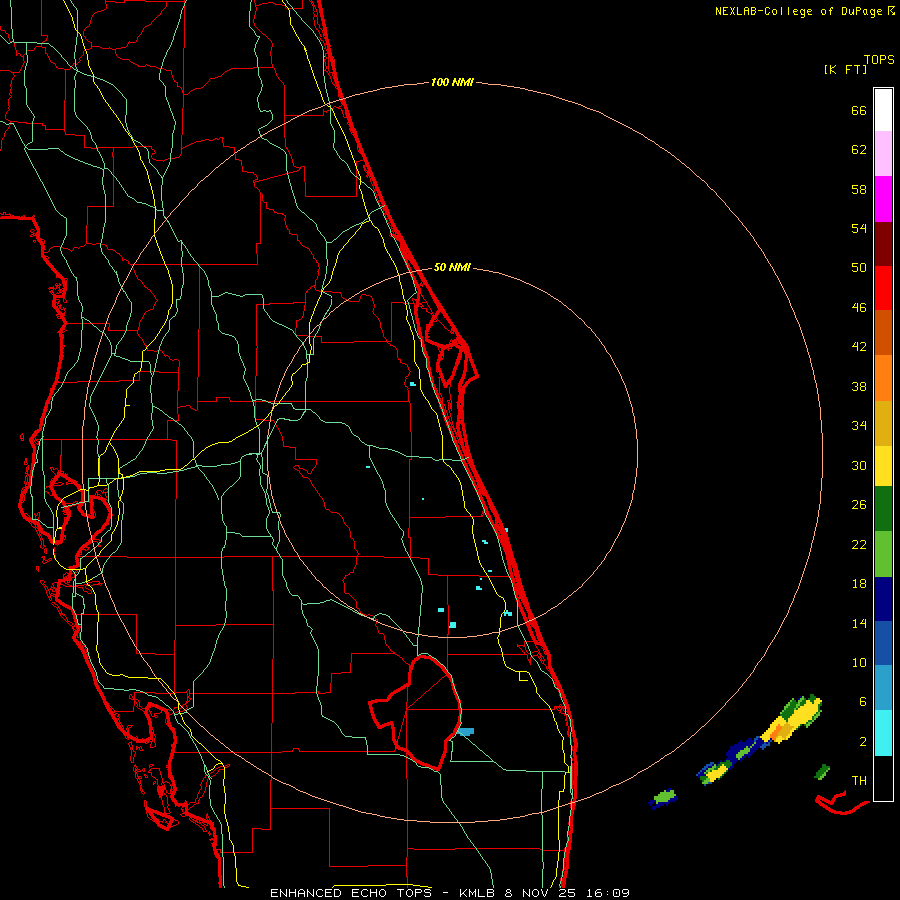Click the legend value "30"
Image resolution: width=900 pixels, height=900 pixels.
(x=859, y=465)
